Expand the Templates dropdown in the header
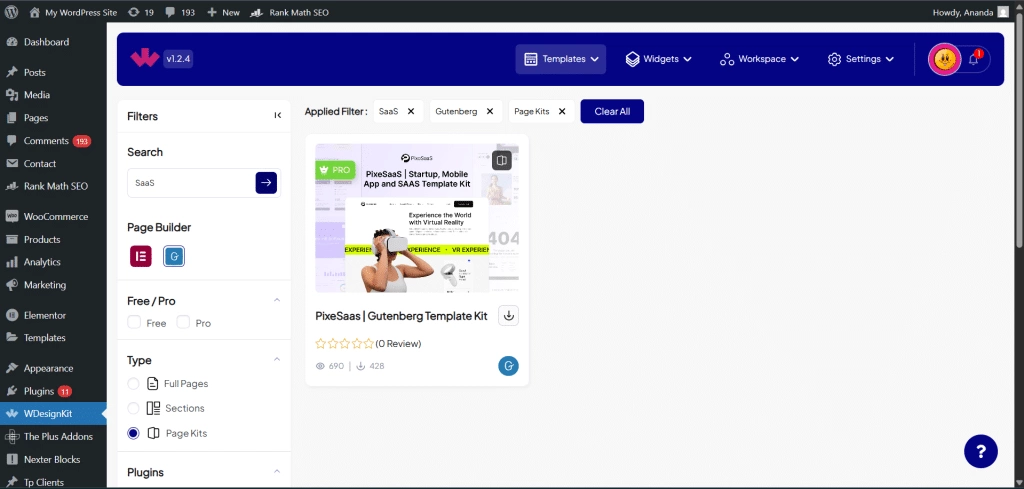Screen dimensions: 1024x489 click(561, 59)
